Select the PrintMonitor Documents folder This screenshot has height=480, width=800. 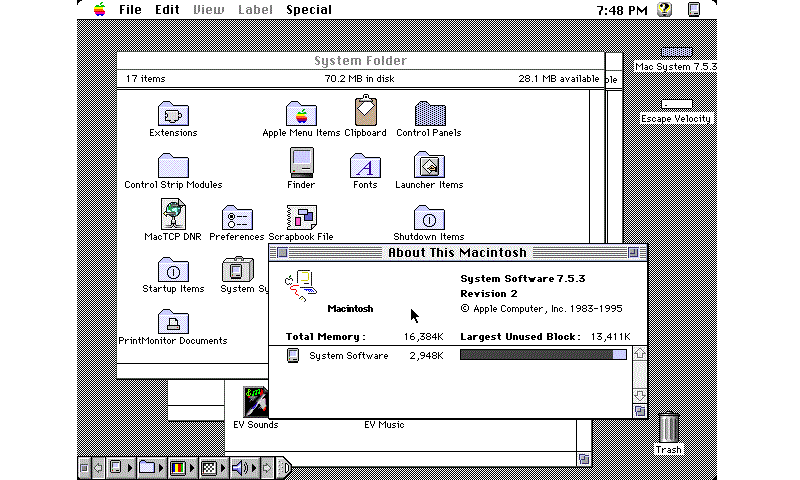pyautogui.click(x=173, y=321)
